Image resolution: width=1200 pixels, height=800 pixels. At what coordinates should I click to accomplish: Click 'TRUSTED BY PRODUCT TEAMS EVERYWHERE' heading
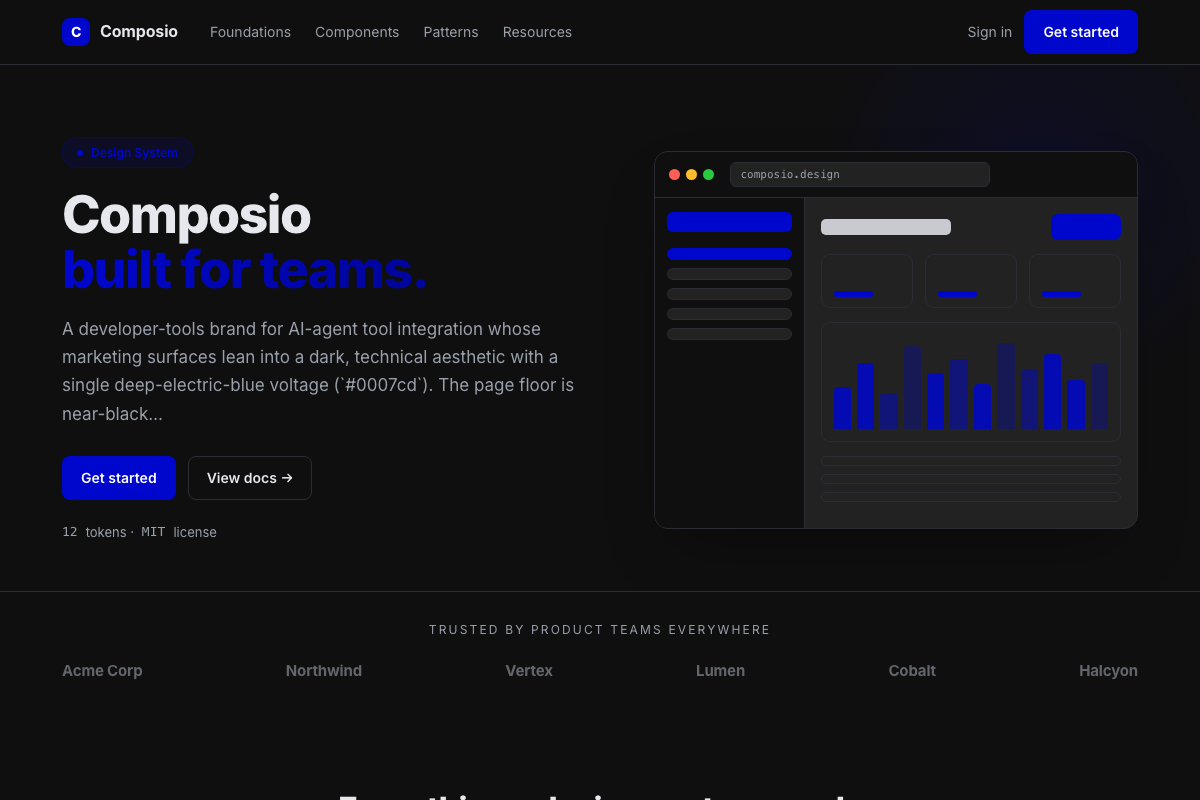tap(600, 630)
